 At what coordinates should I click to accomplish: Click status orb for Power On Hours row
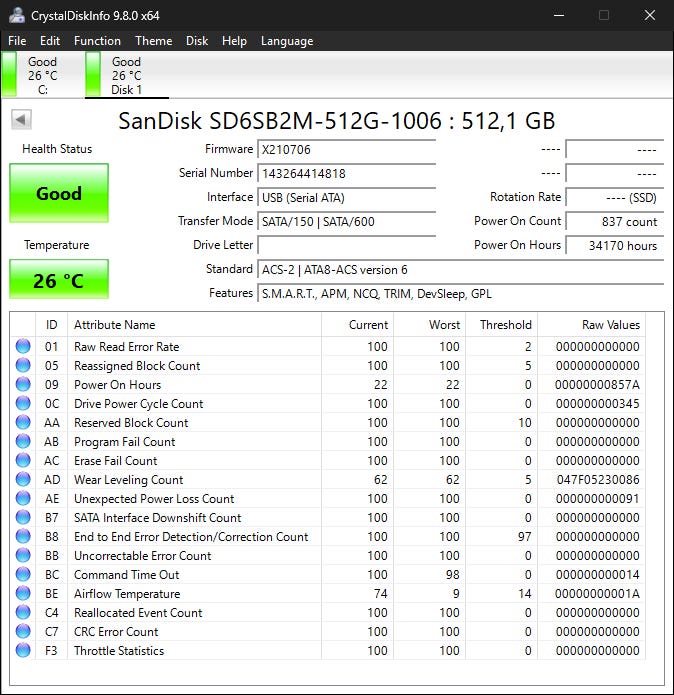tap(23, 384)
